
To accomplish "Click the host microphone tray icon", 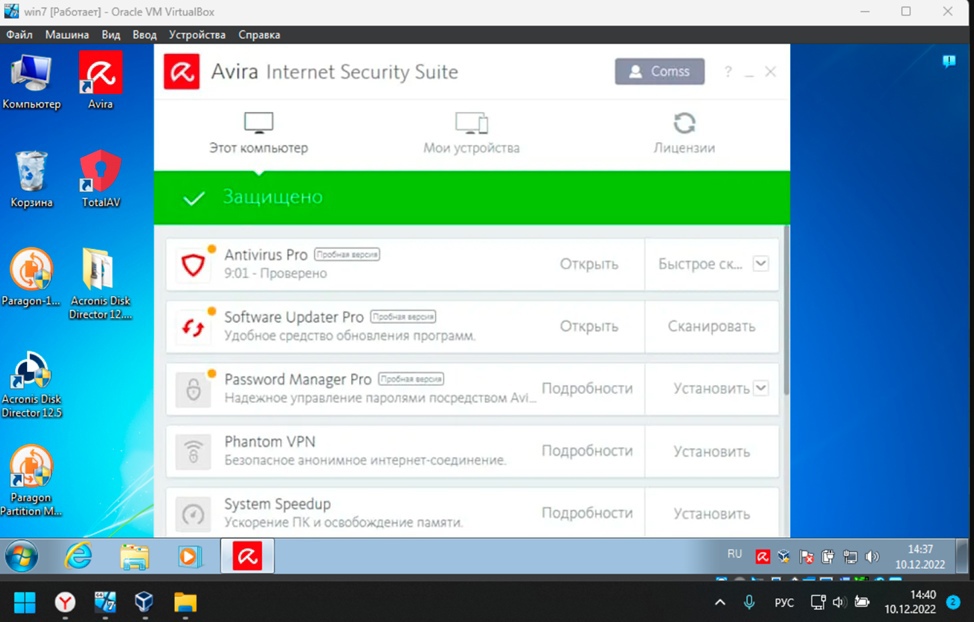I will coord(749,601).
